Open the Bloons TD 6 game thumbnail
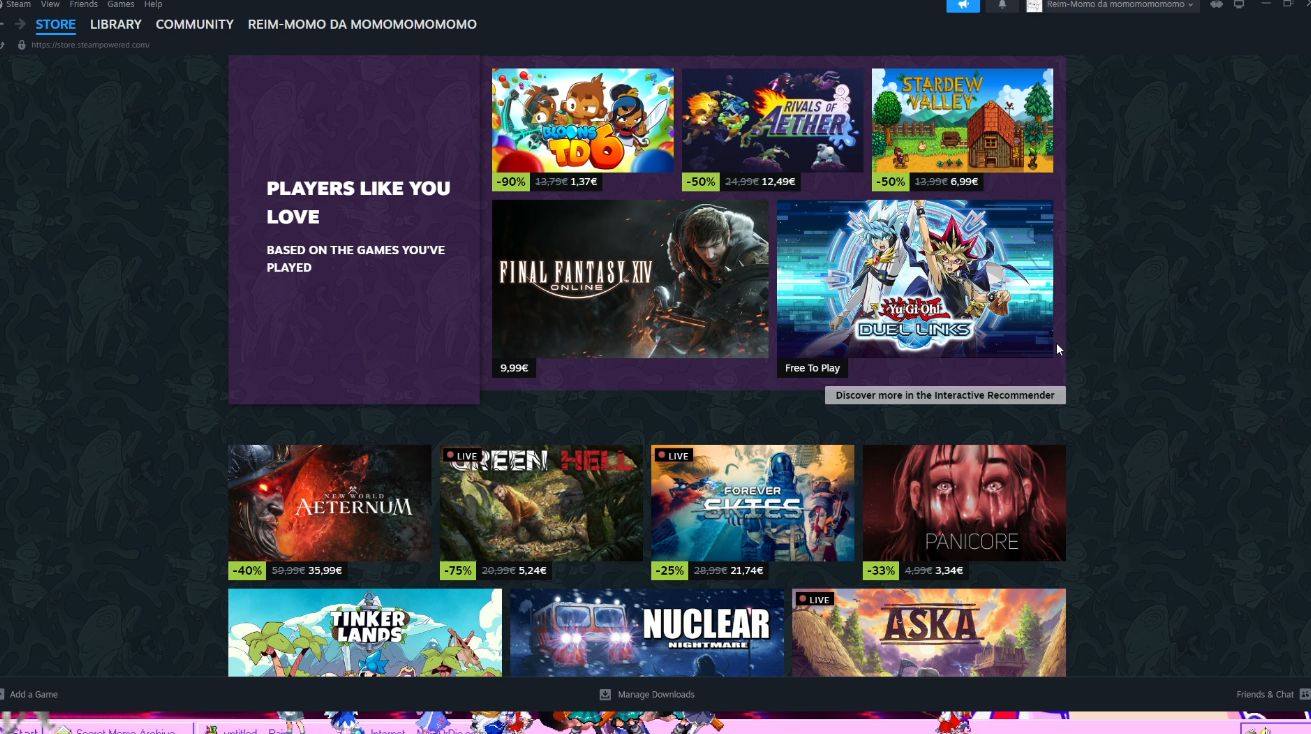Screen dimensions: 1311x734 tap(583, 120)
